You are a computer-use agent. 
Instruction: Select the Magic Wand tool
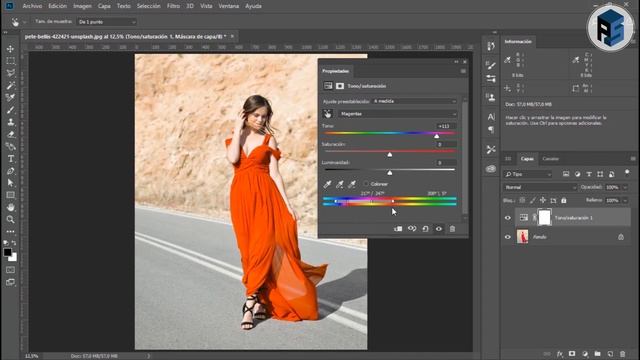tap(11, 85)
